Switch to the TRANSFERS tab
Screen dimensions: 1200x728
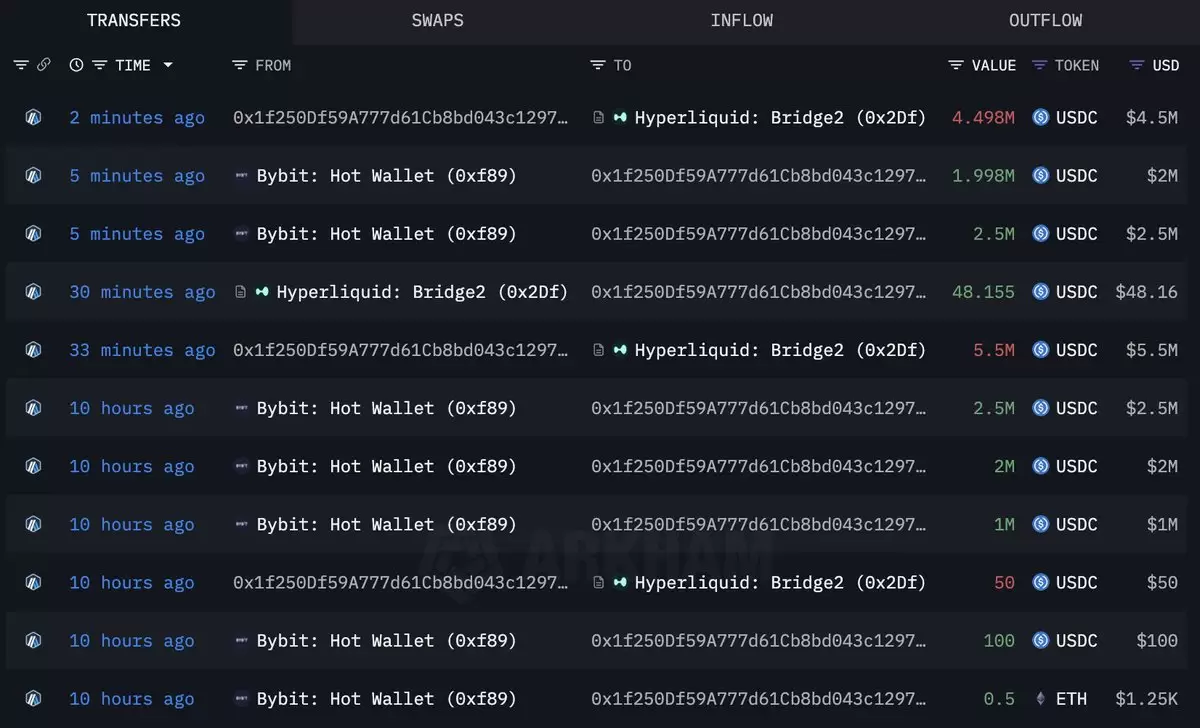pos(134,21)
